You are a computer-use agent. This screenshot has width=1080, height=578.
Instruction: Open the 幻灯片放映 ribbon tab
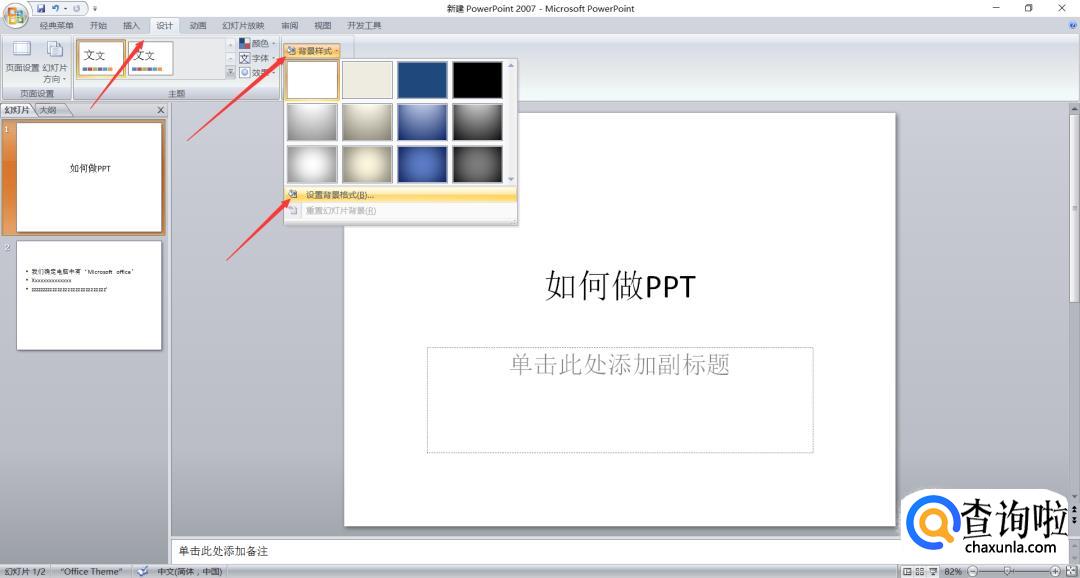tap(243, 25)
